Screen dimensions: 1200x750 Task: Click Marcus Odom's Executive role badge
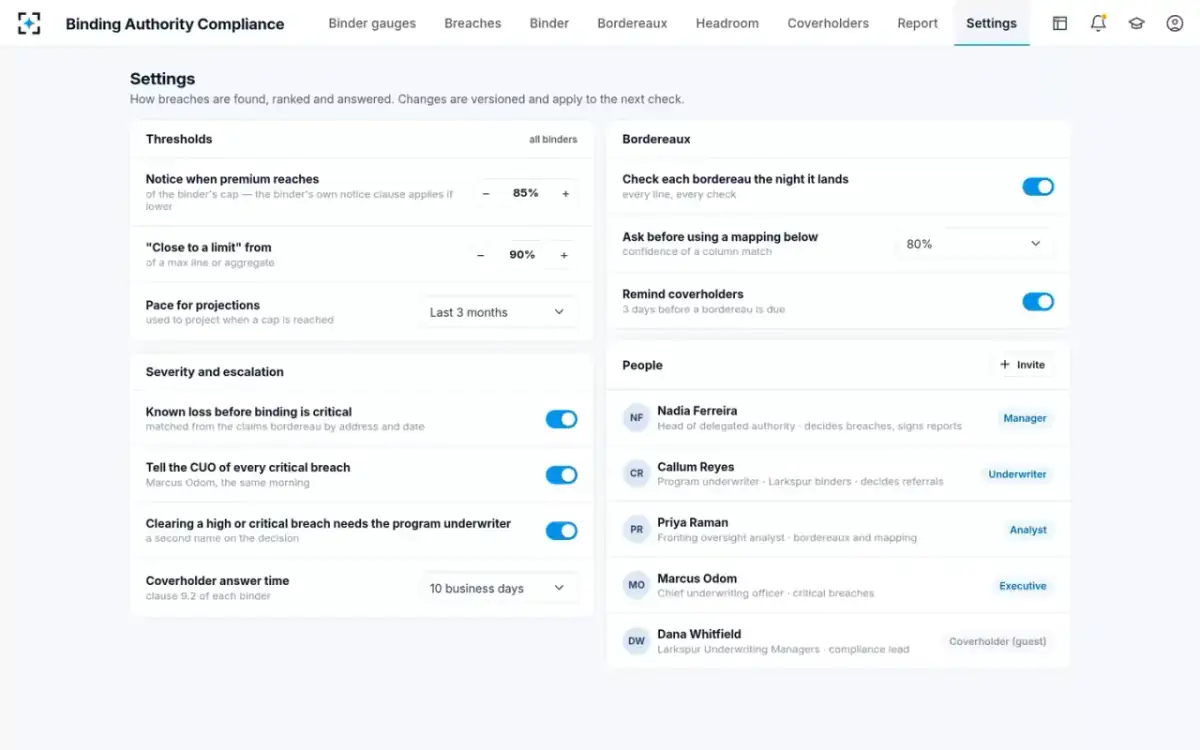click(1023, 586)
